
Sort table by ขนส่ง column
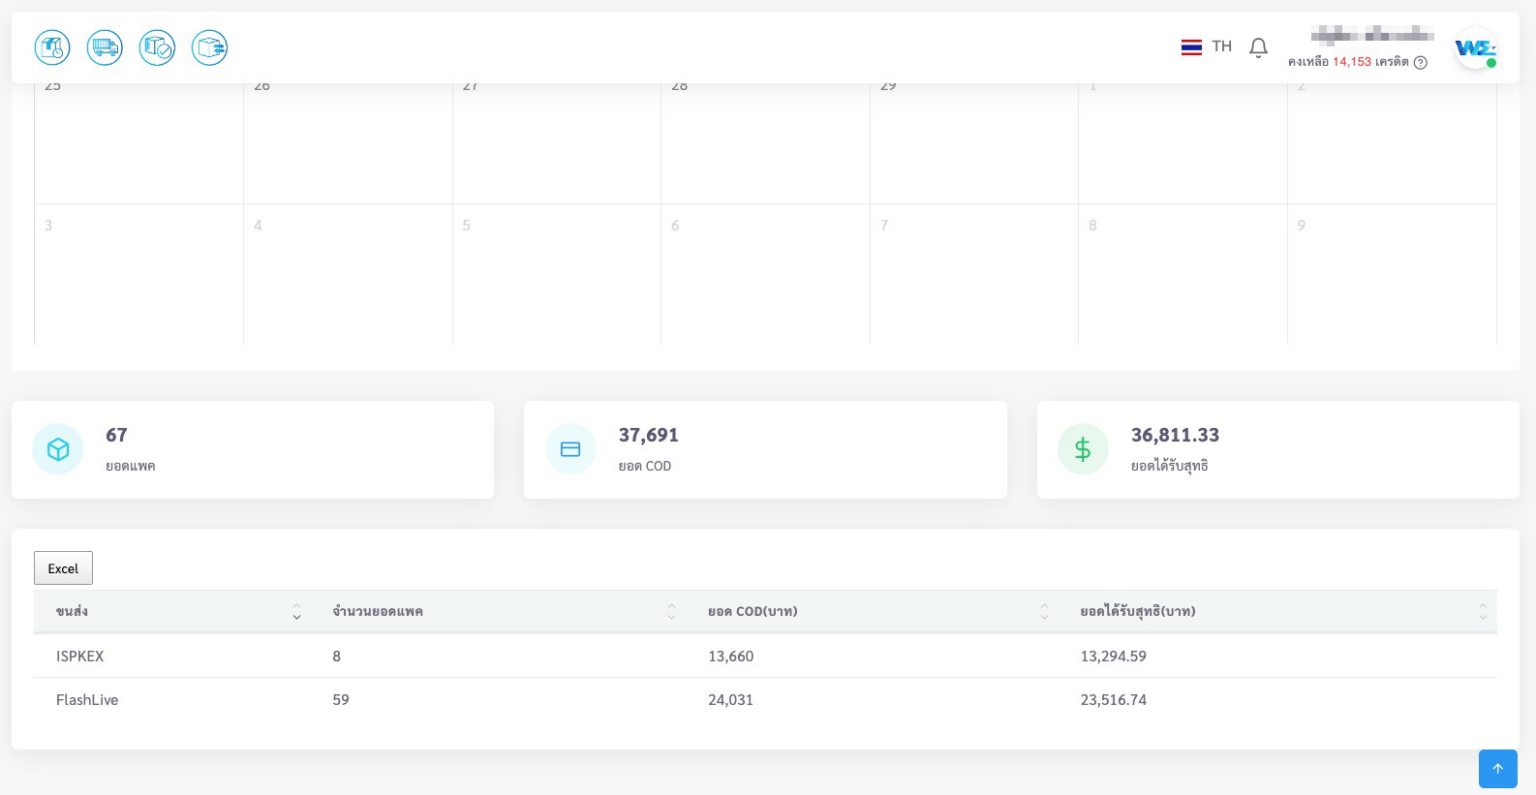point(296,611)
